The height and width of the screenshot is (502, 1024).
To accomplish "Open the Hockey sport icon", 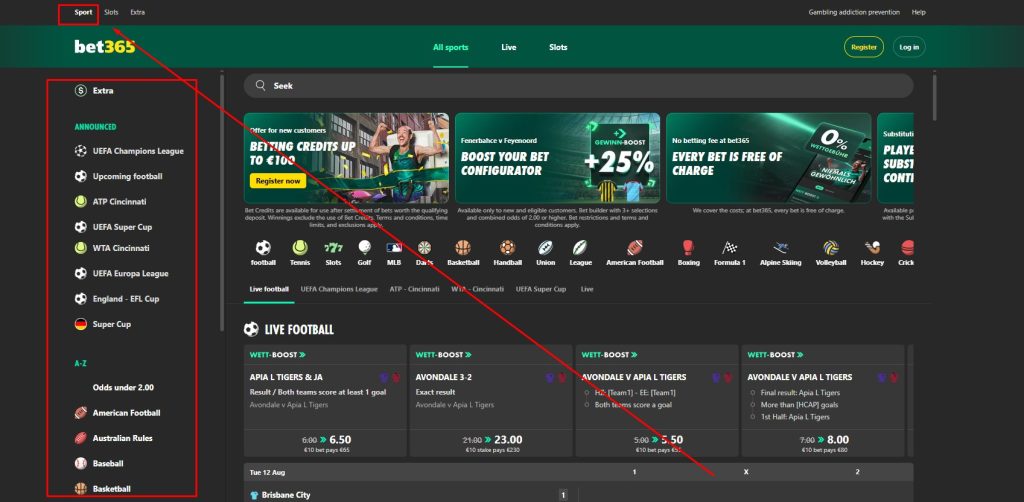I will pos(872,248).
